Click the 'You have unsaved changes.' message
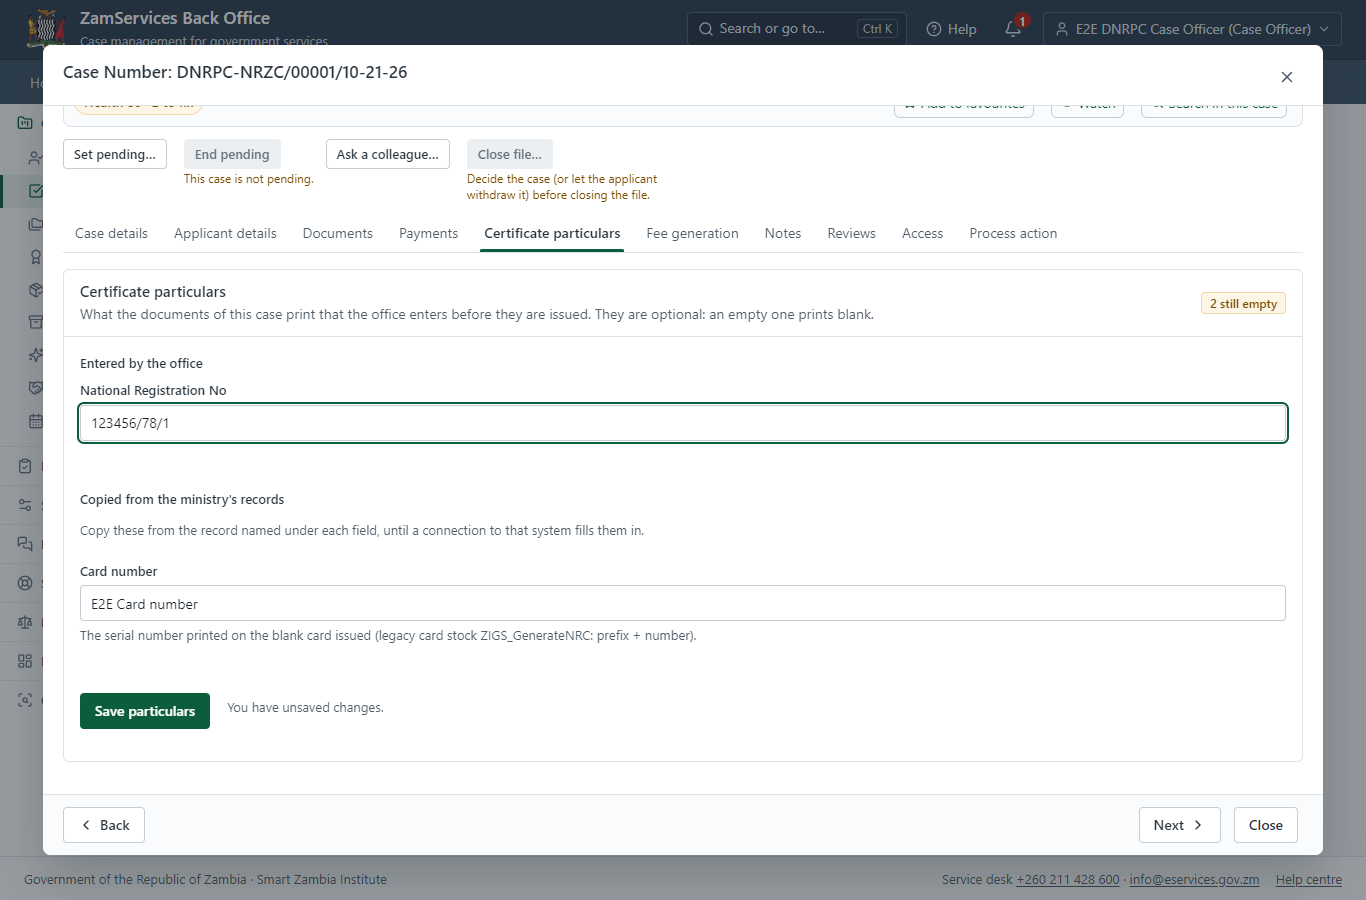The width and height of the screenshot is (1366, 900). (x=305, y=707)
